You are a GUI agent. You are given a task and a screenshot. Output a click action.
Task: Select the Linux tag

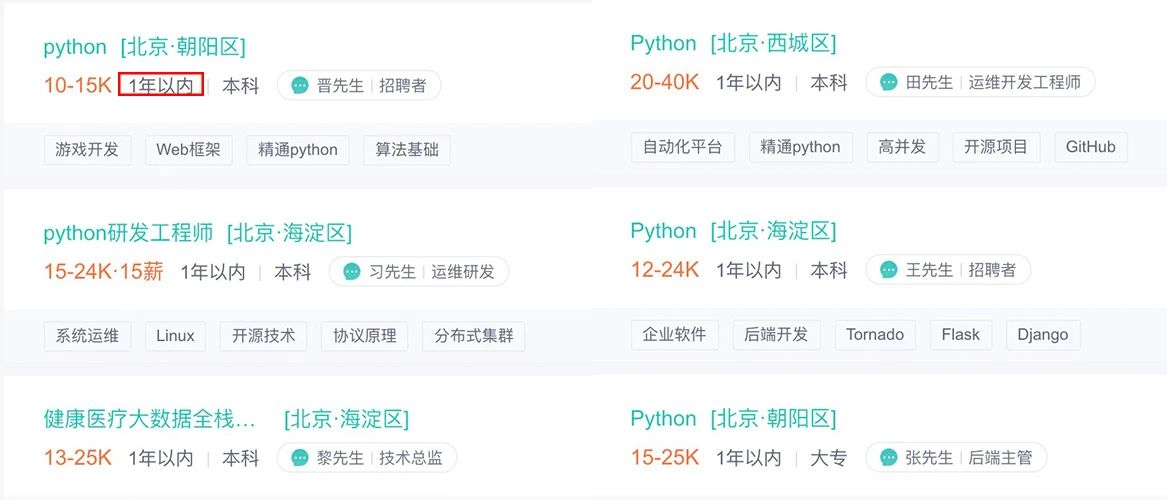[175, 336]
